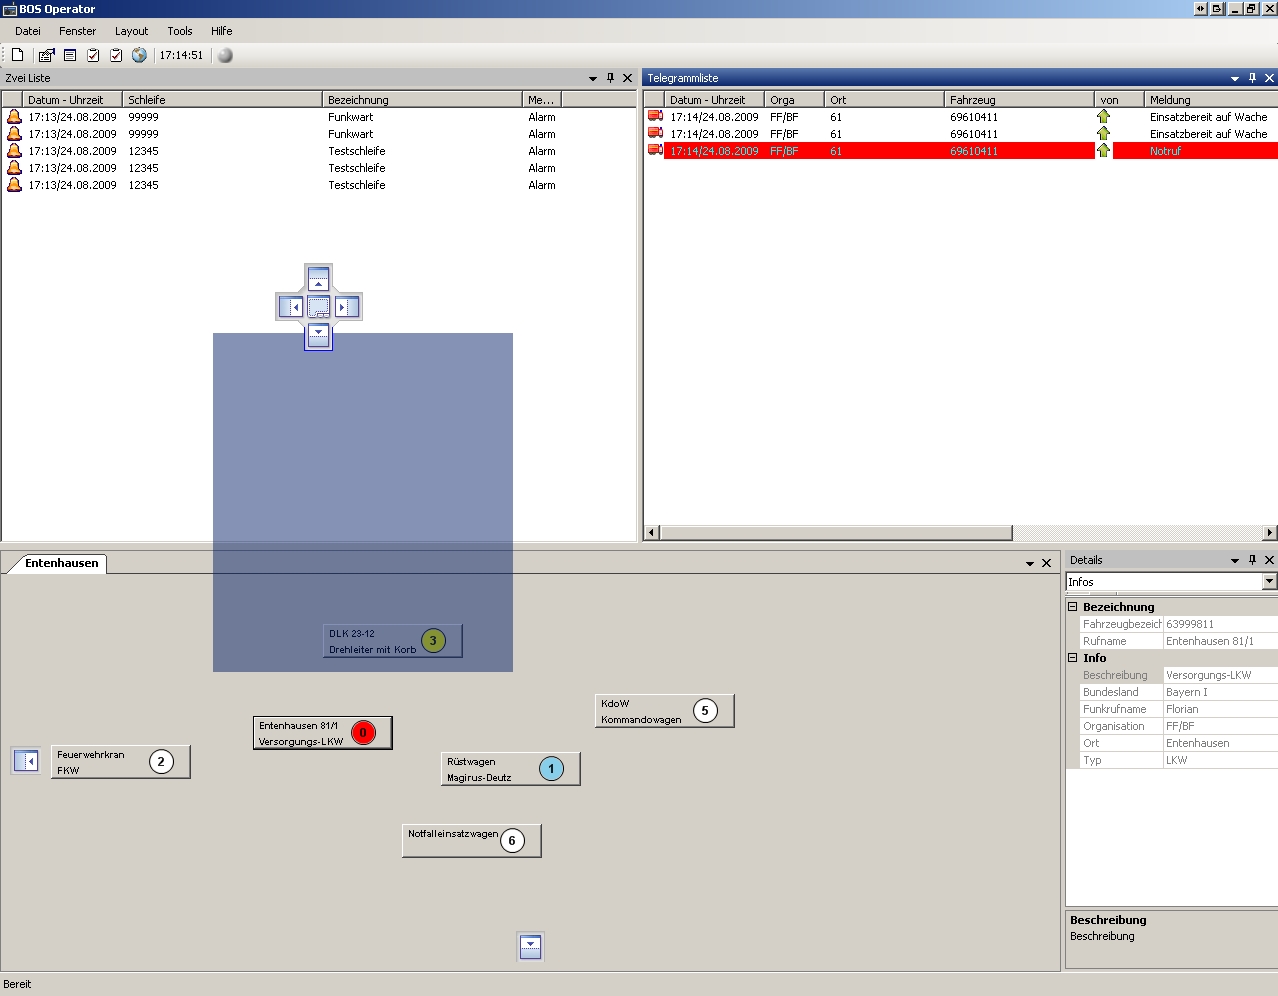Open the Infos dropdown in Details panel
The height and width of the screenshot is (996, 1278).
(1269, 582)
